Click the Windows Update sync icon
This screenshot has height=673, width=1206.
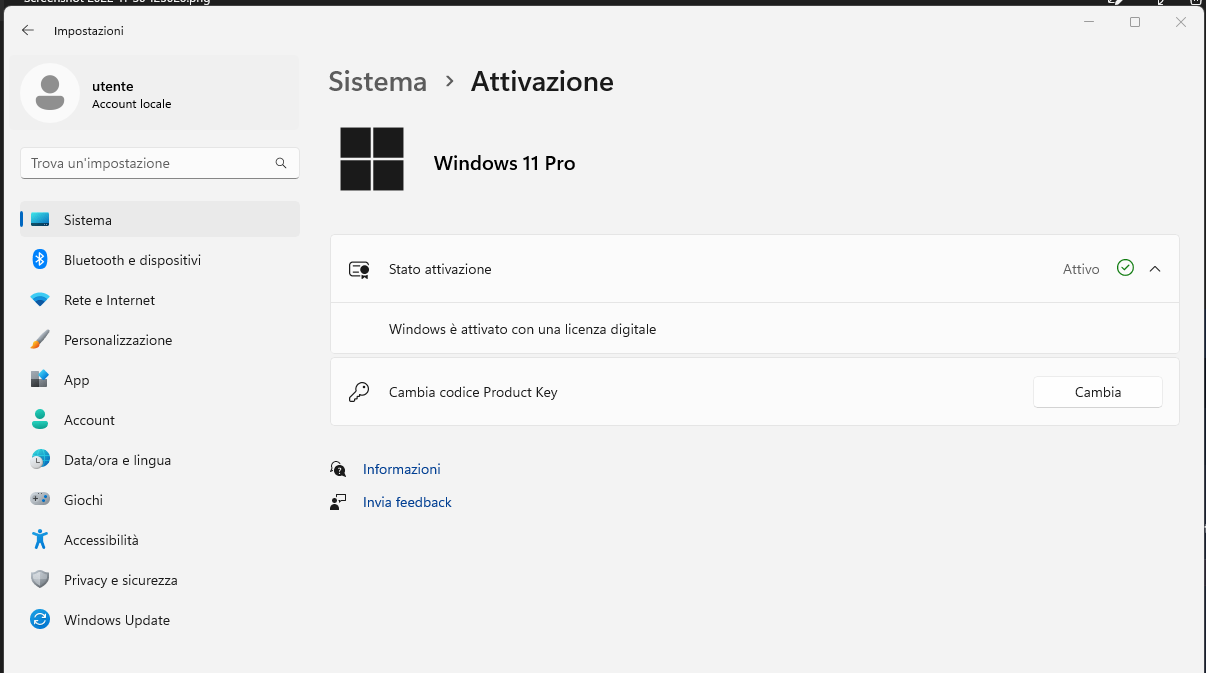[40, 620]
